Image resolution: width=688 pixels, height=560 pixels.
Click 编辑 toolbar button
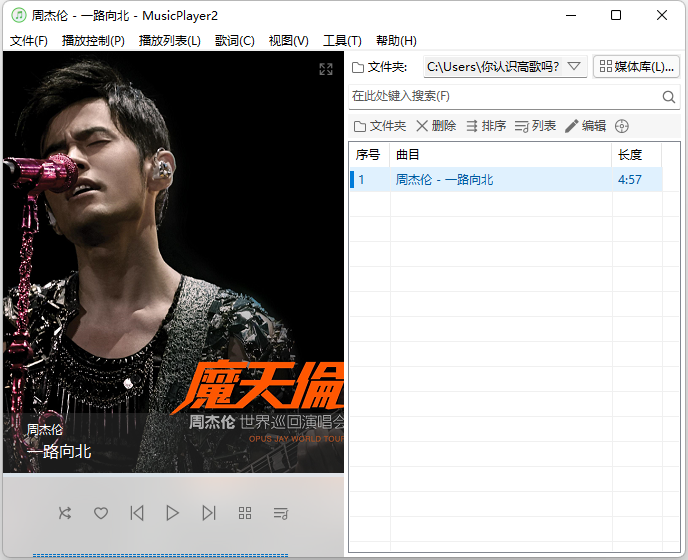[x=585, y=126]
